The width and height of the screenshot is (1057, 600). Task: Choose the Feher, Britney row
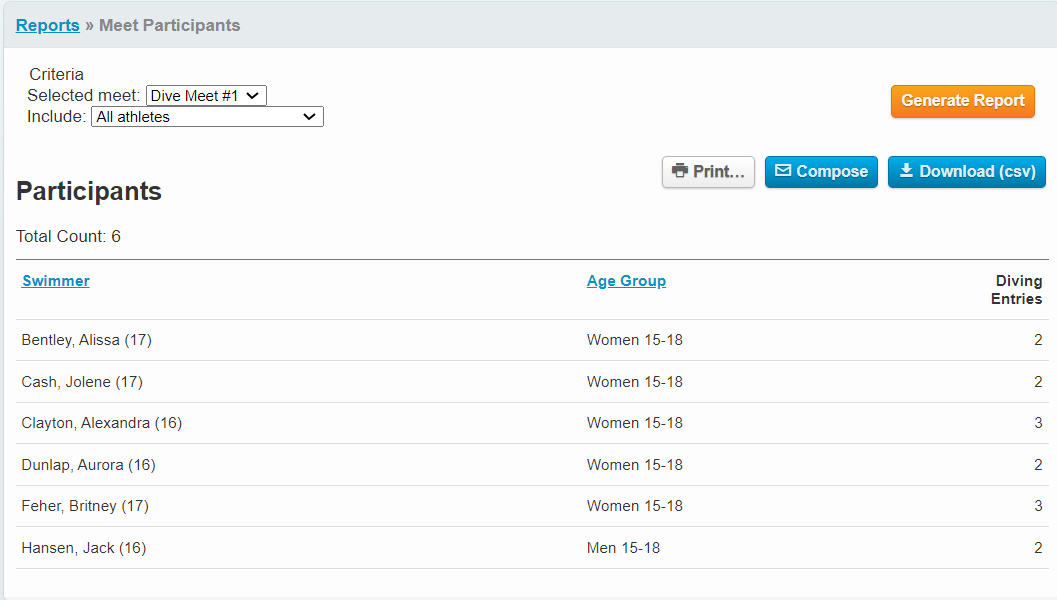pyautogui.click(x=85, y=506)
